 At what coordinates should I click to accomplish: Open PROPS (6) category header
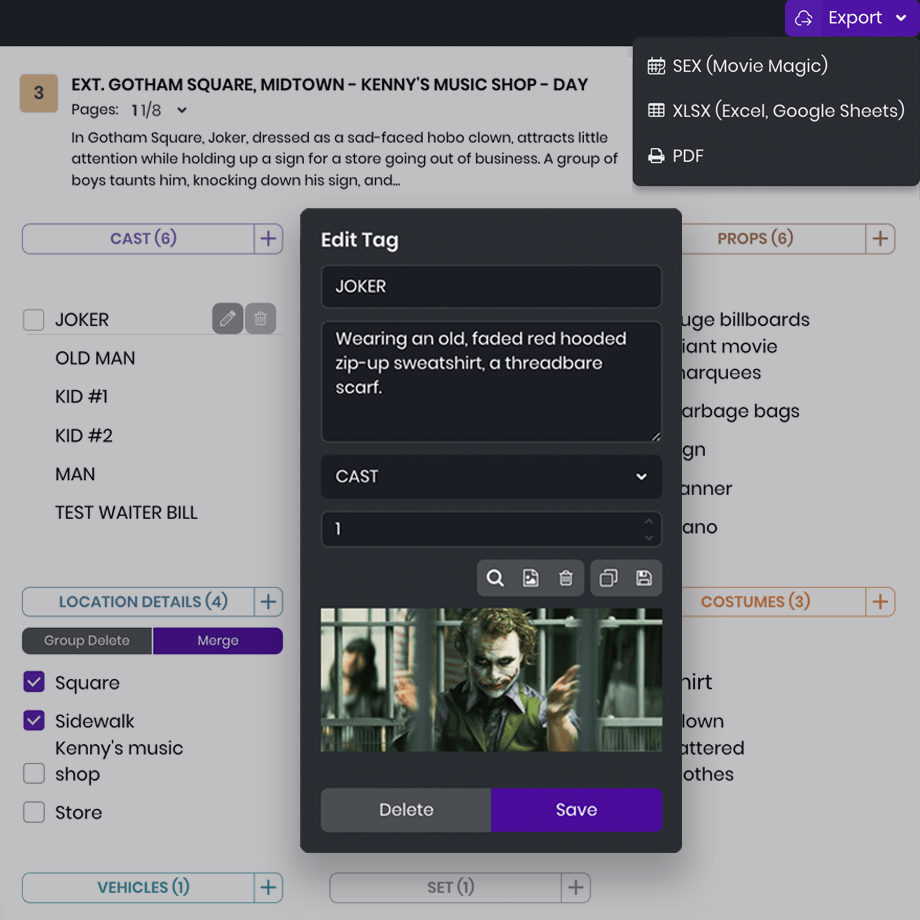pos(773,239)
